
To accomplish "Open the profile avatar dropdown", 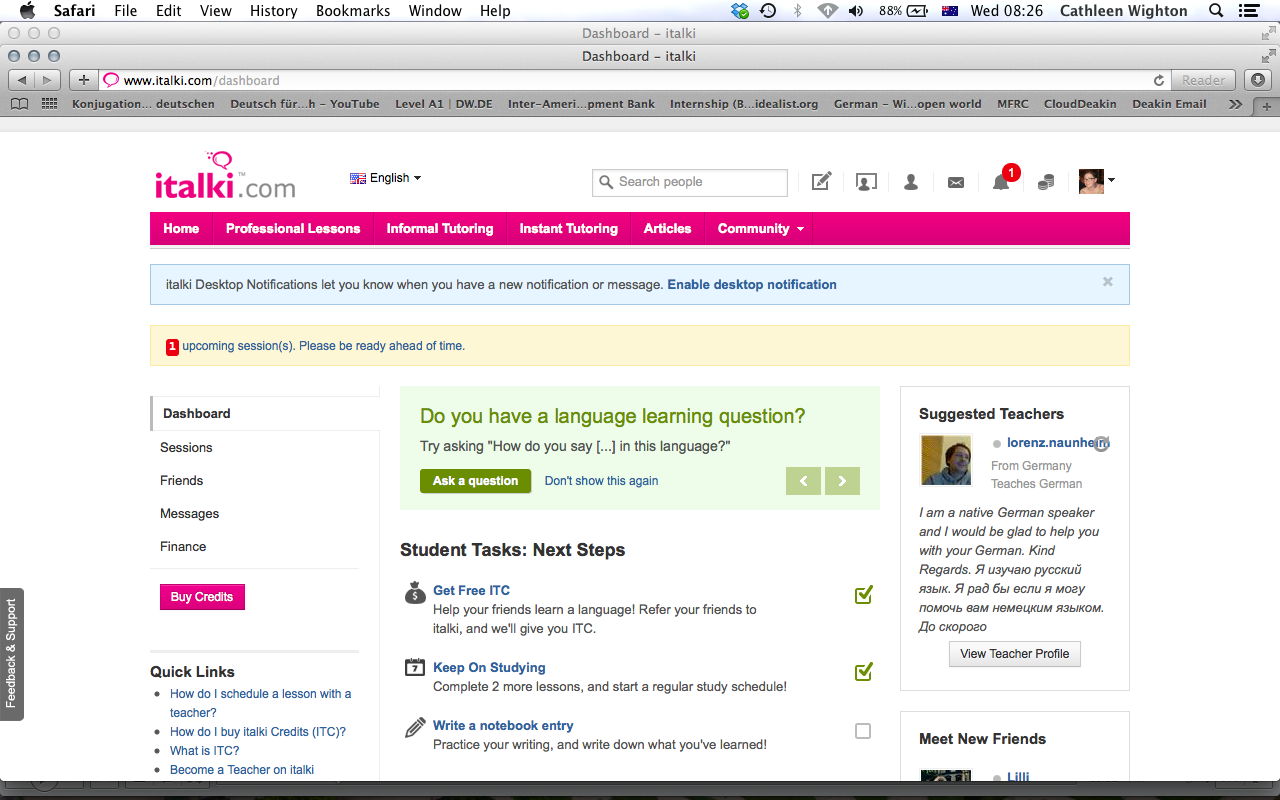I will point(1097,181).
